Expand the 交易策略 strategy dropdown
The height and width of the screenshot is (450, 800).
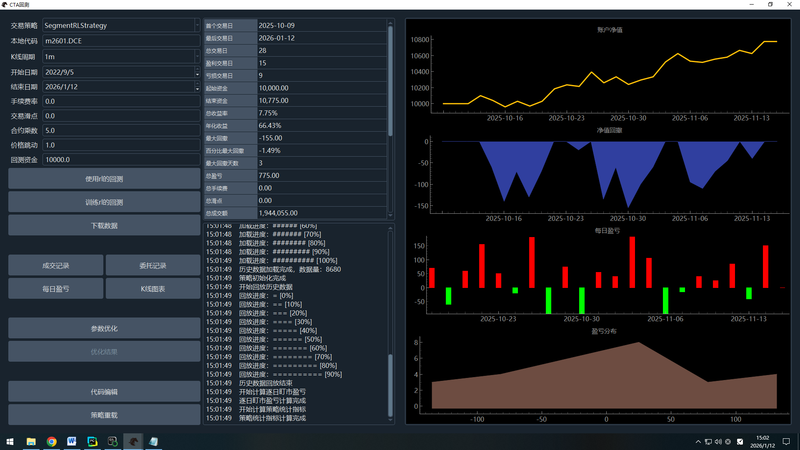point(196,25)
